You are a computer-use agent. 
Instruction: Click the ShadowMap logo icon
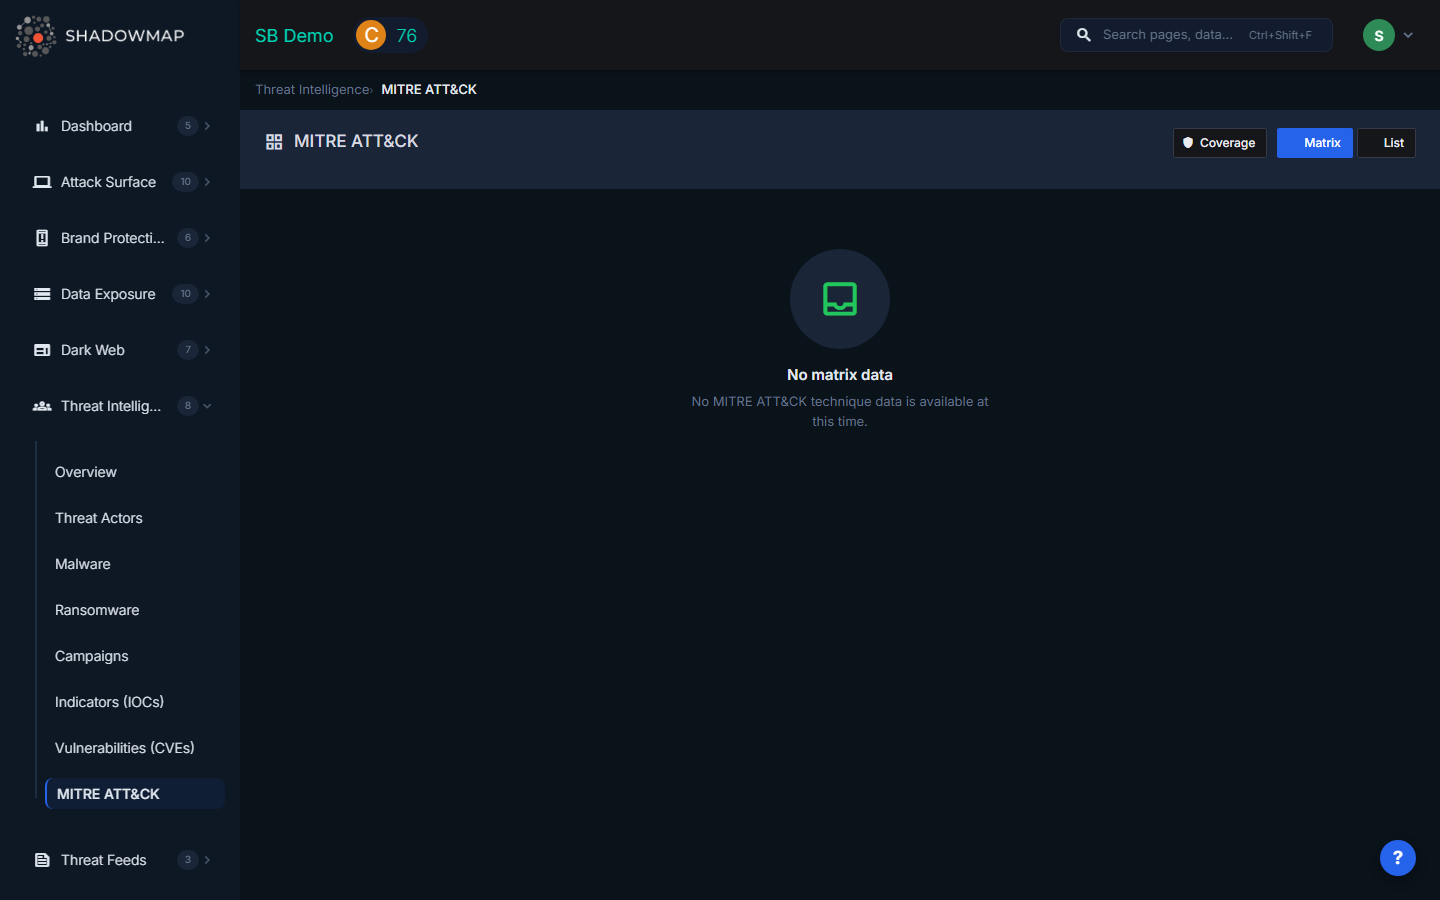pos(36,36)
